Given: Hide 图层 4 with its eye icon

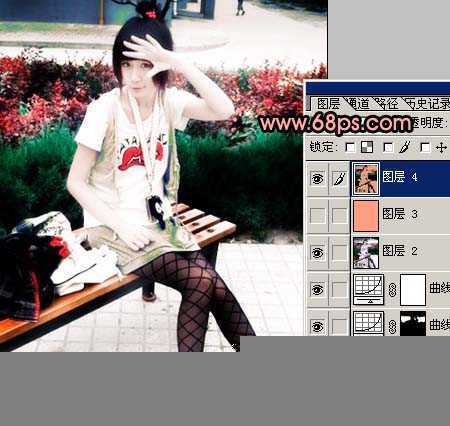Looking at the screenshot, I should (x=317, y=179).
